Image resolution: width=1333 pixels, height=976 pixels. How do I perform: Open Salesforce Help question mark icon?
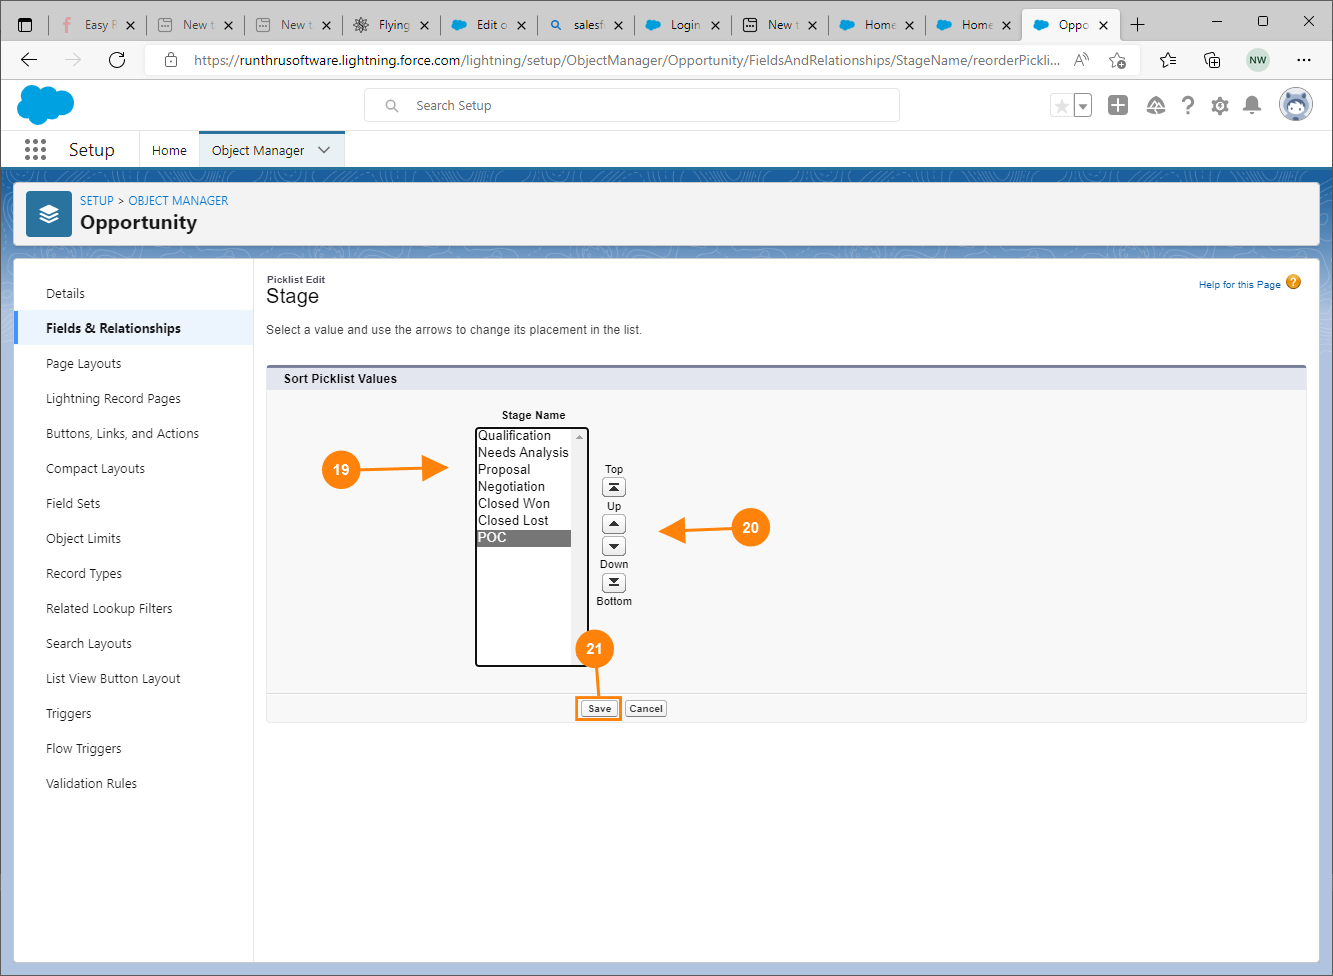click(1187, 106)
